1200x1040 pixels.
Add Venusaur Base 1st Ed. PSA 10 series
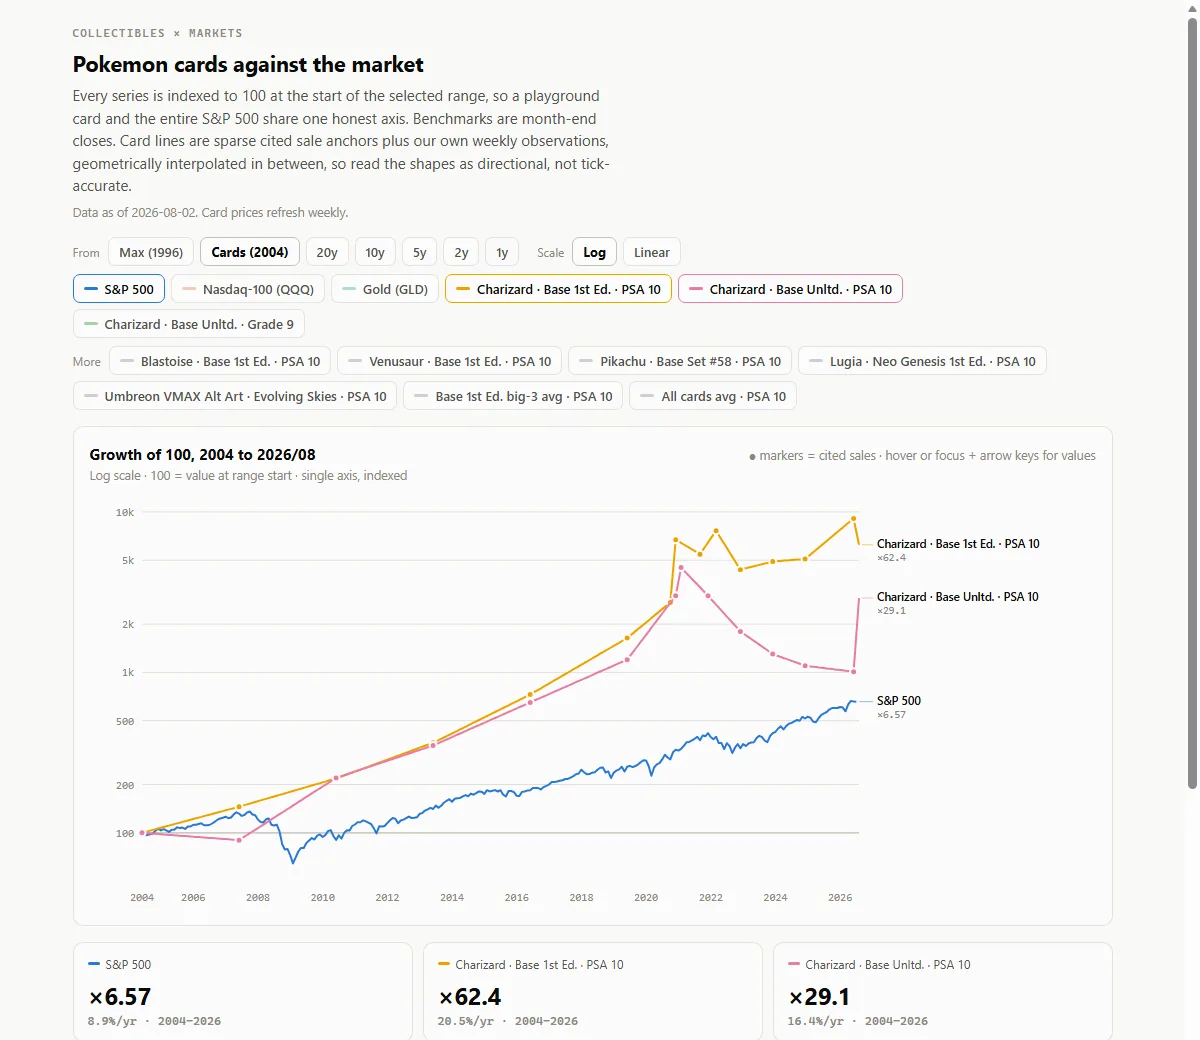pos(450,361)
